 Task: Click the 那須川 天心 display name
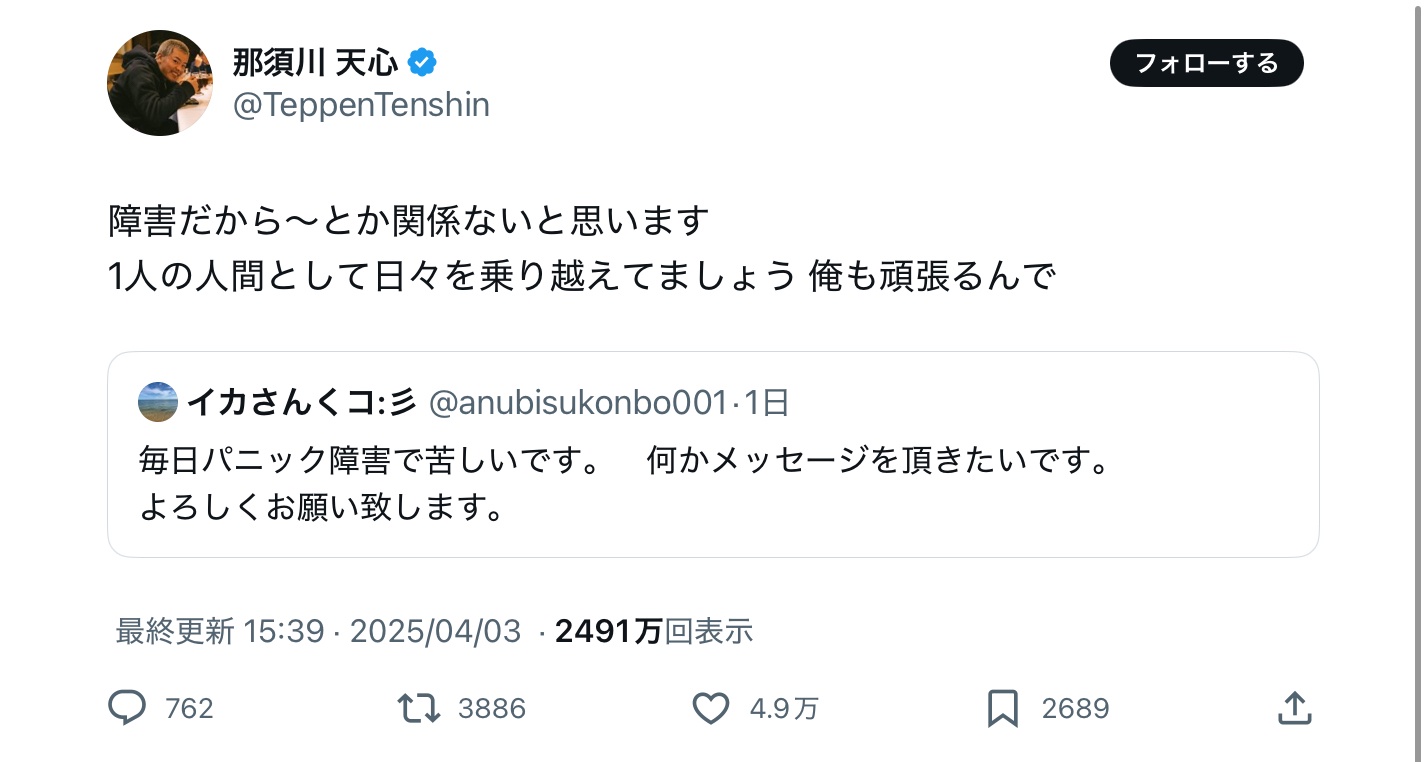[315, 63]
